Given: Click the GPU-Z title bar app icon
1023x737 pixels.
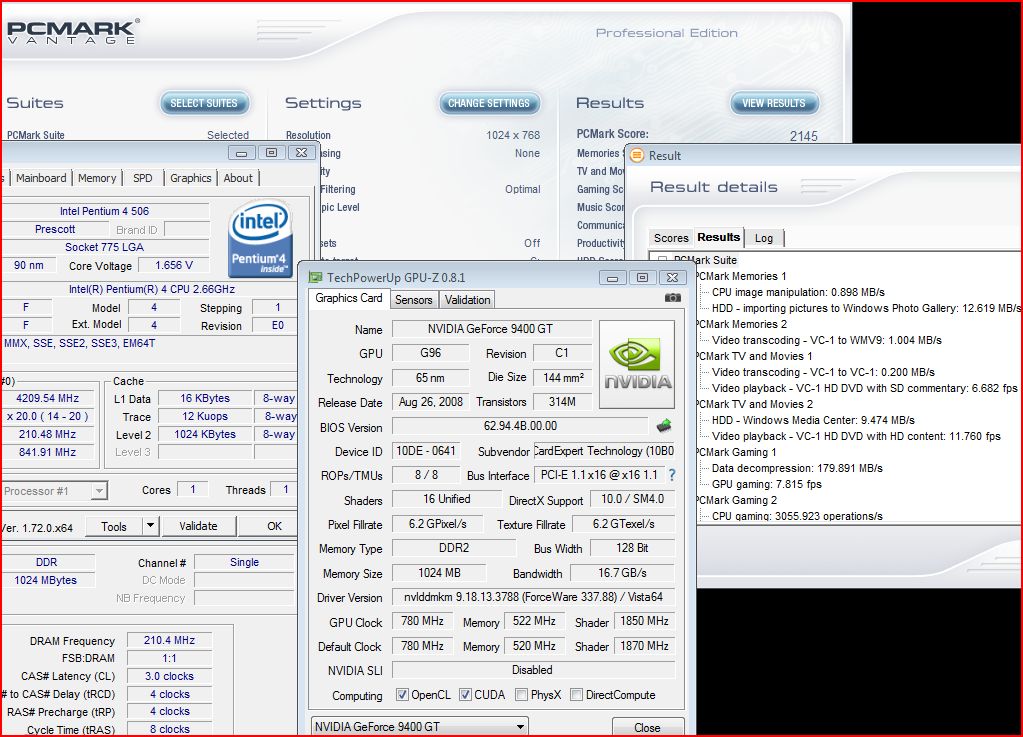Looking at the screenshot, I should tap(316, 278).
